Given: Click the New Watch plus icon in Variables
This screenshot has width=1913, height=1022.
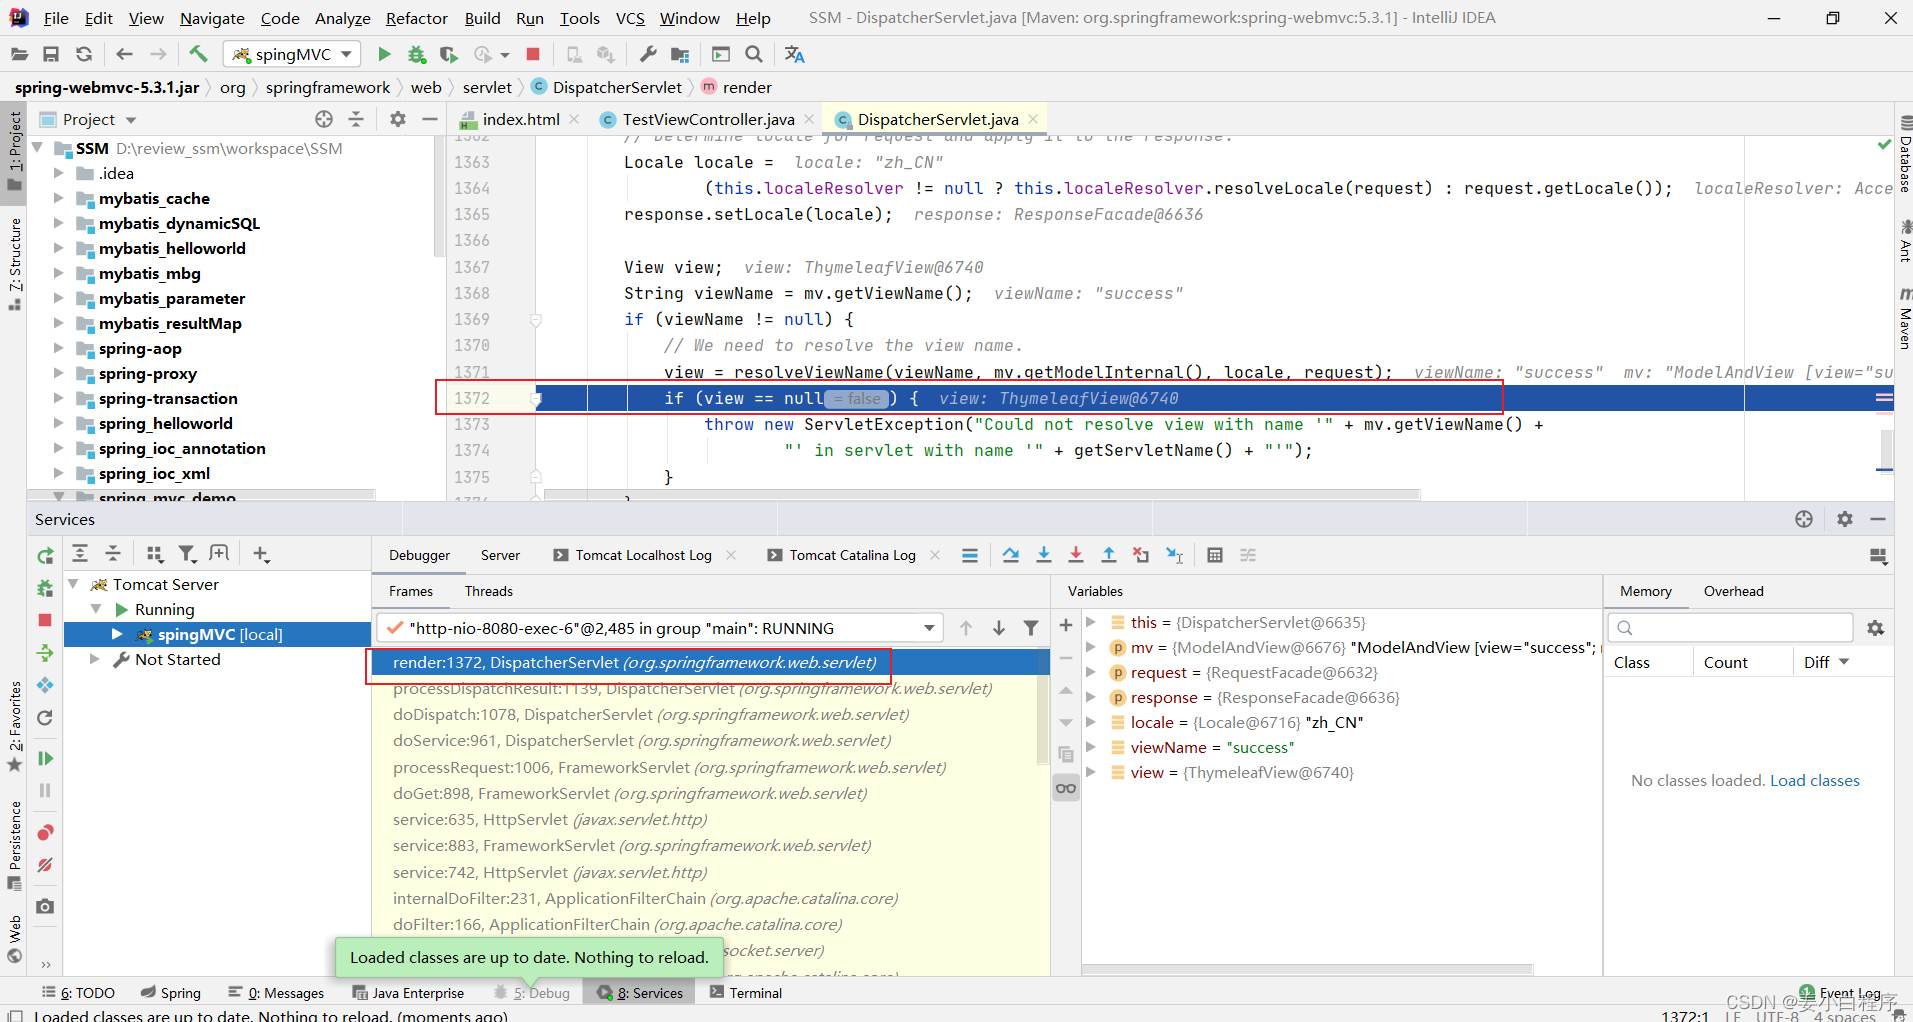Looking at the screenshot, I should pyautogui.click(x=1066, y=625).
